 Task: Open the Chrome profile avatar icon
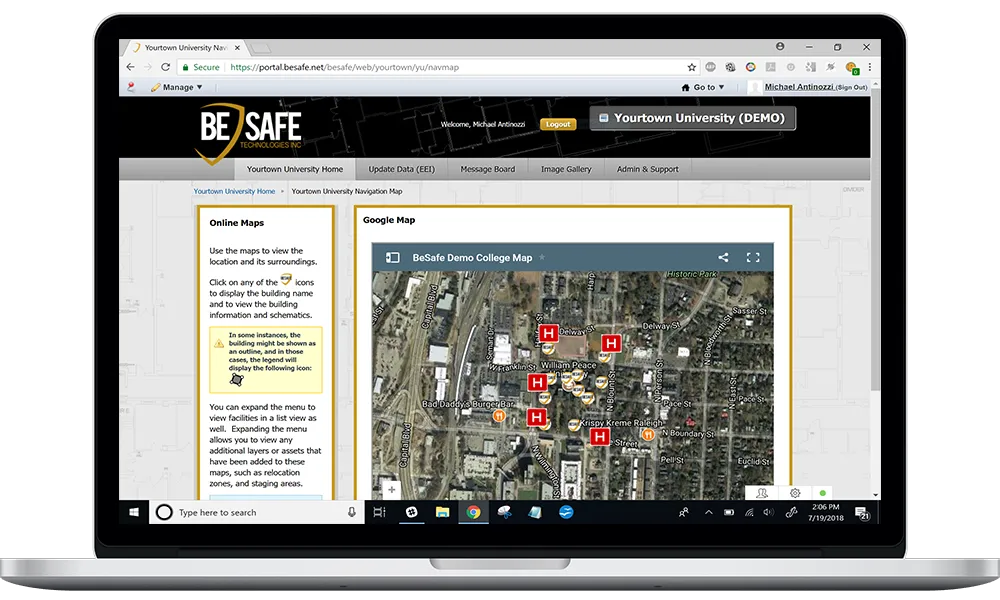780,47
